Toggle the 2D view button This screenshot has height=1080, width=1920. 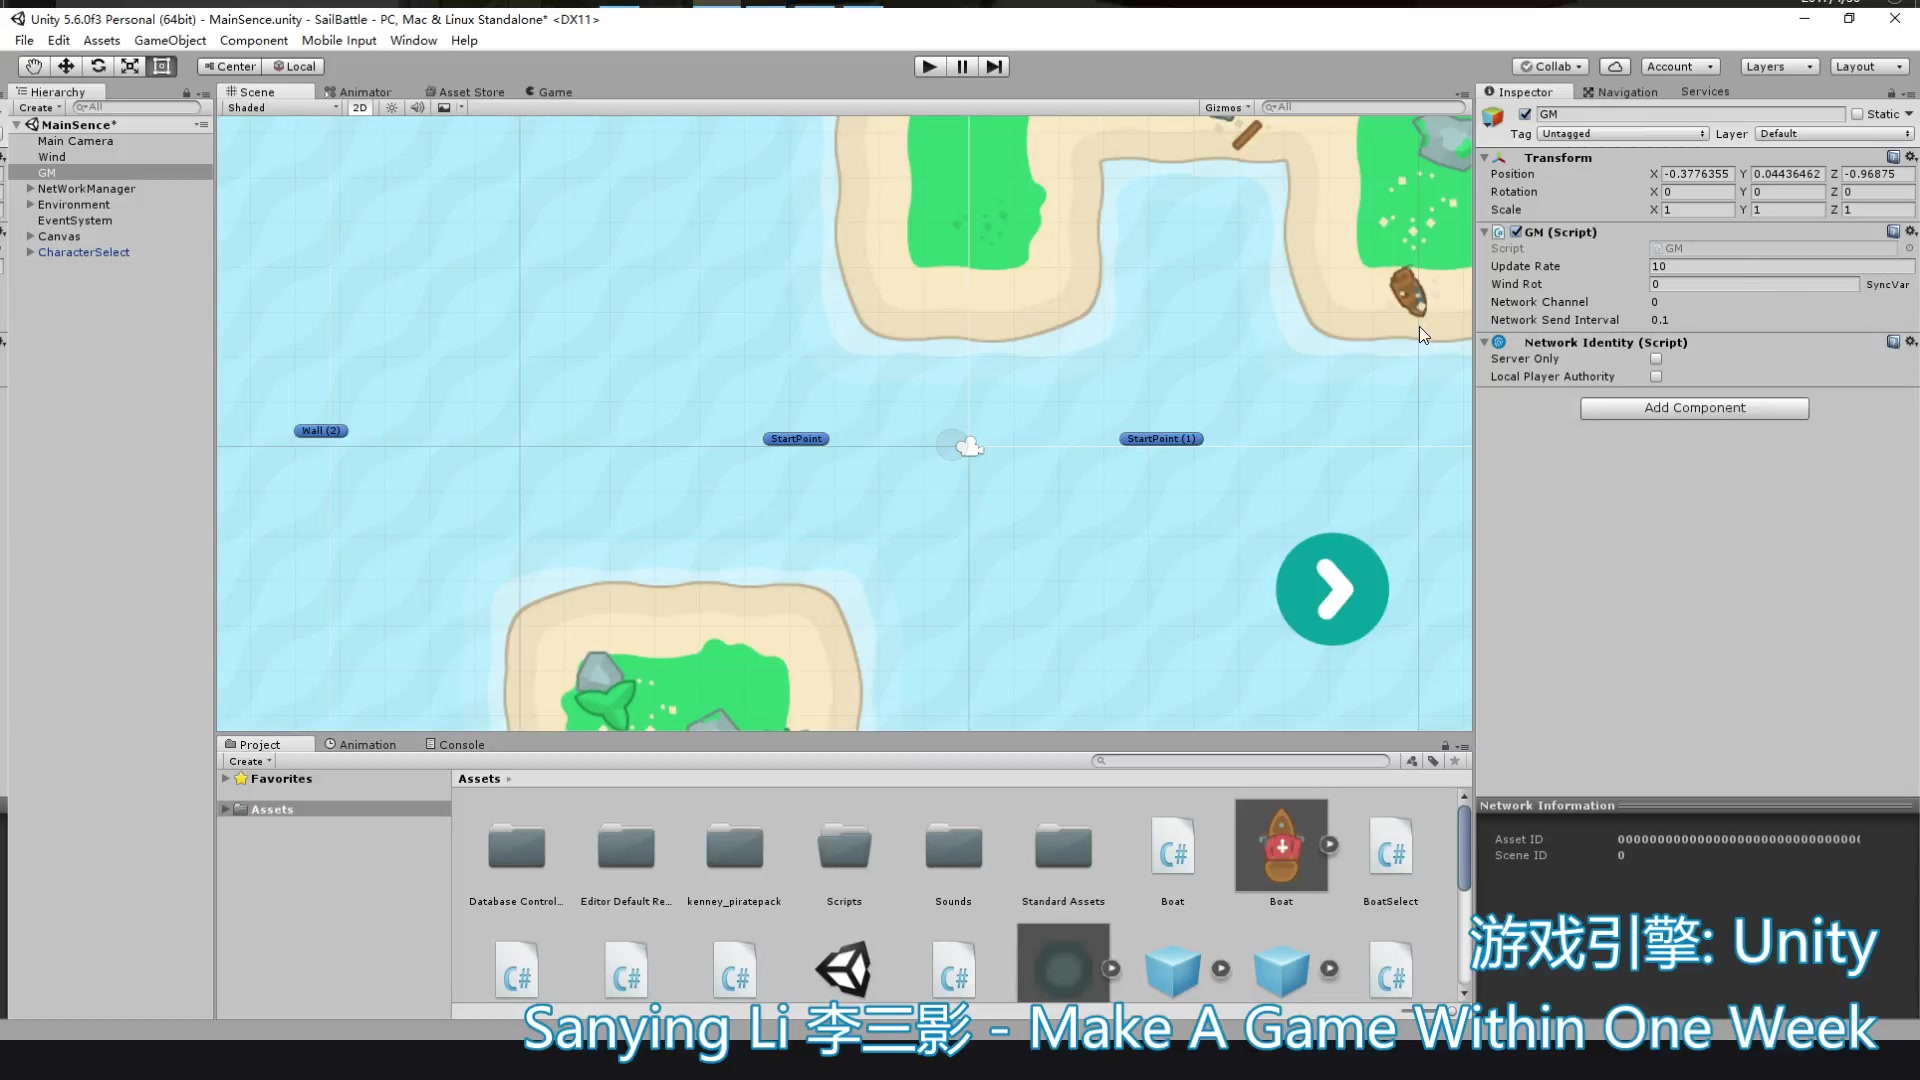coord(360,108)
